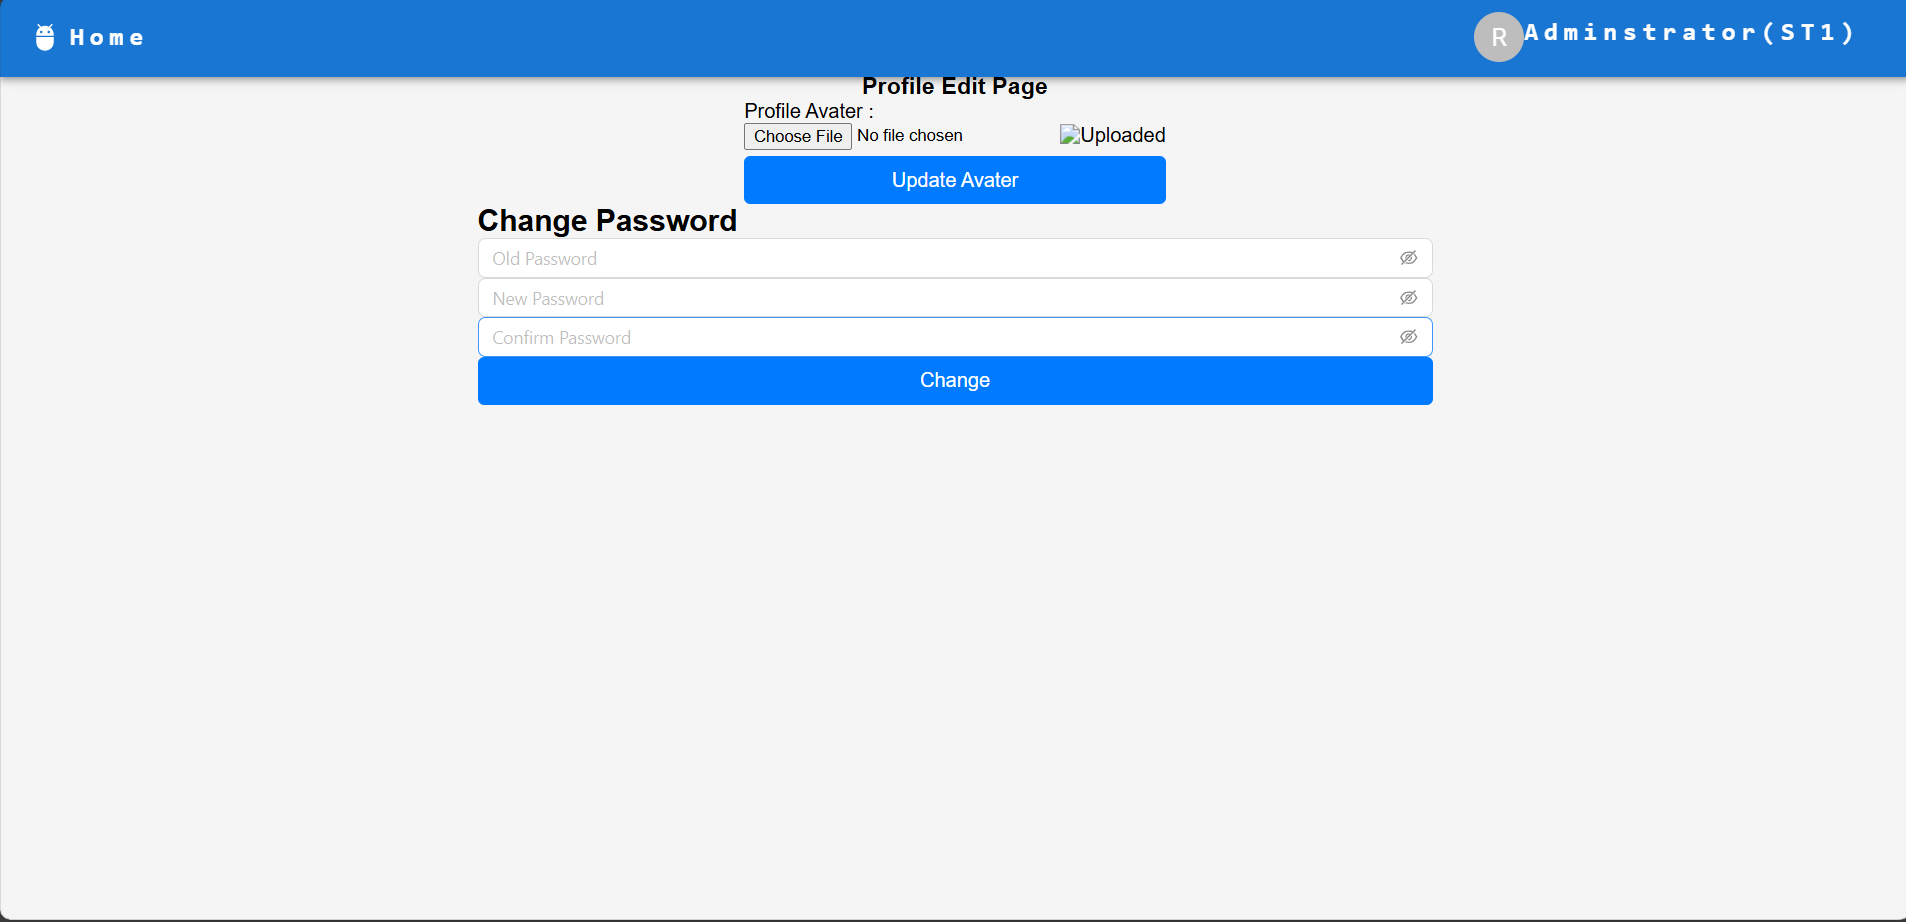This screenshot has height=922, width=1906.
Task: Open the Adminstrator(ST1) user menu
Action: click(1689, 33)
